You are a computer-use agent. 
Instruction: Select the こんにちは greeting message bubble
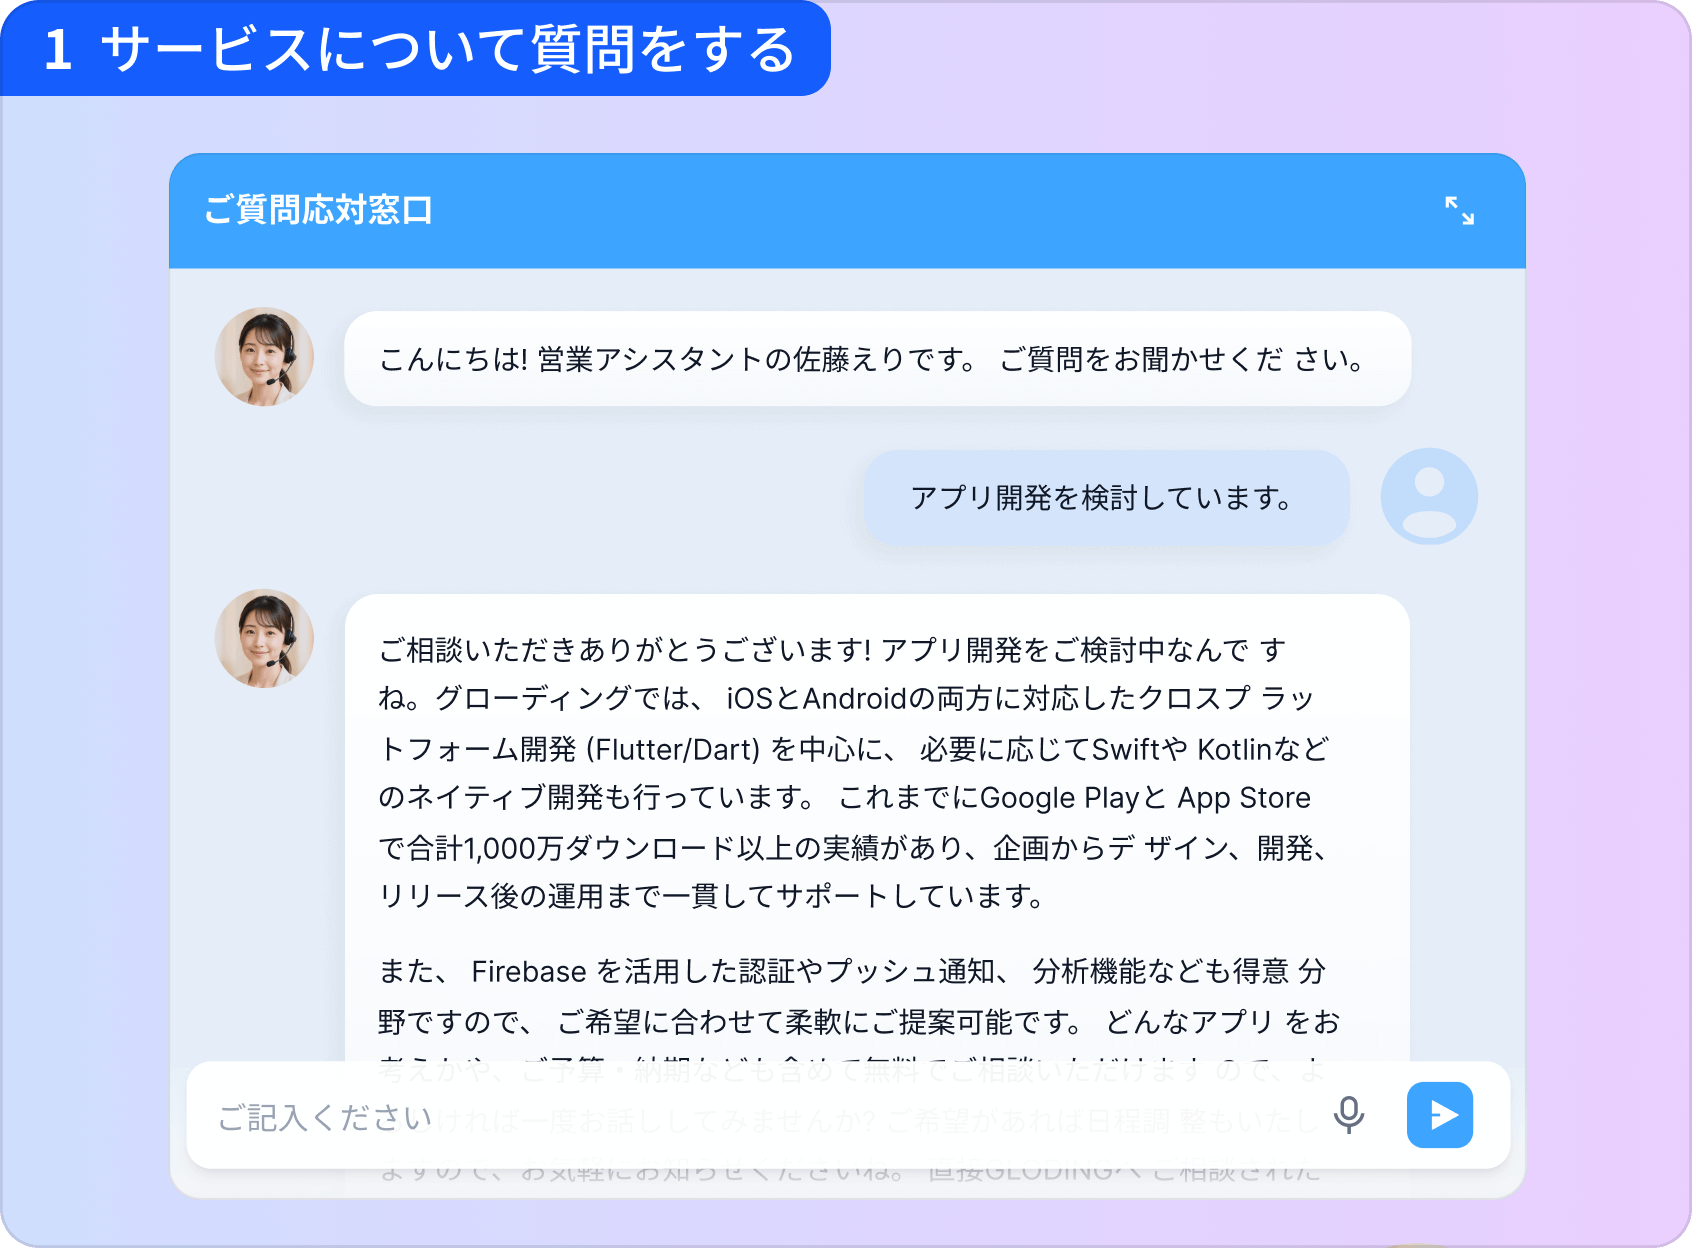click(877, 359)
